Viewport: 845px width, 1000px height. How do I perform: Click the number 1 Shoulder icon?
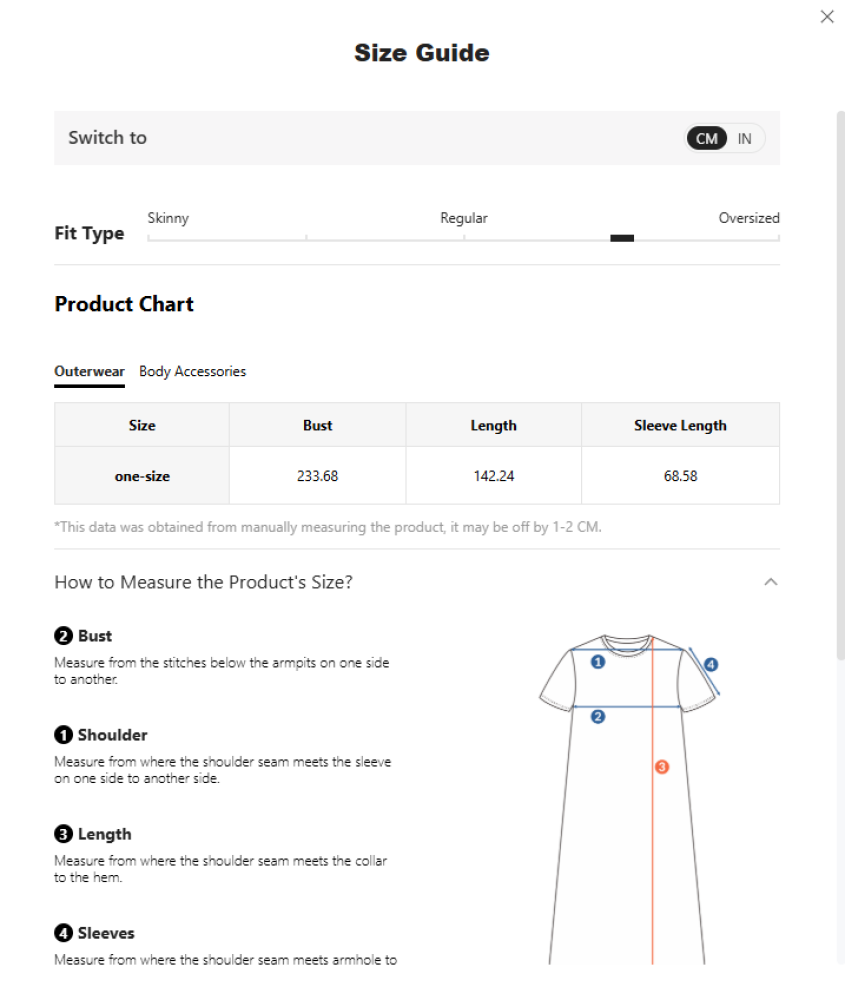(x=63, y=735)
